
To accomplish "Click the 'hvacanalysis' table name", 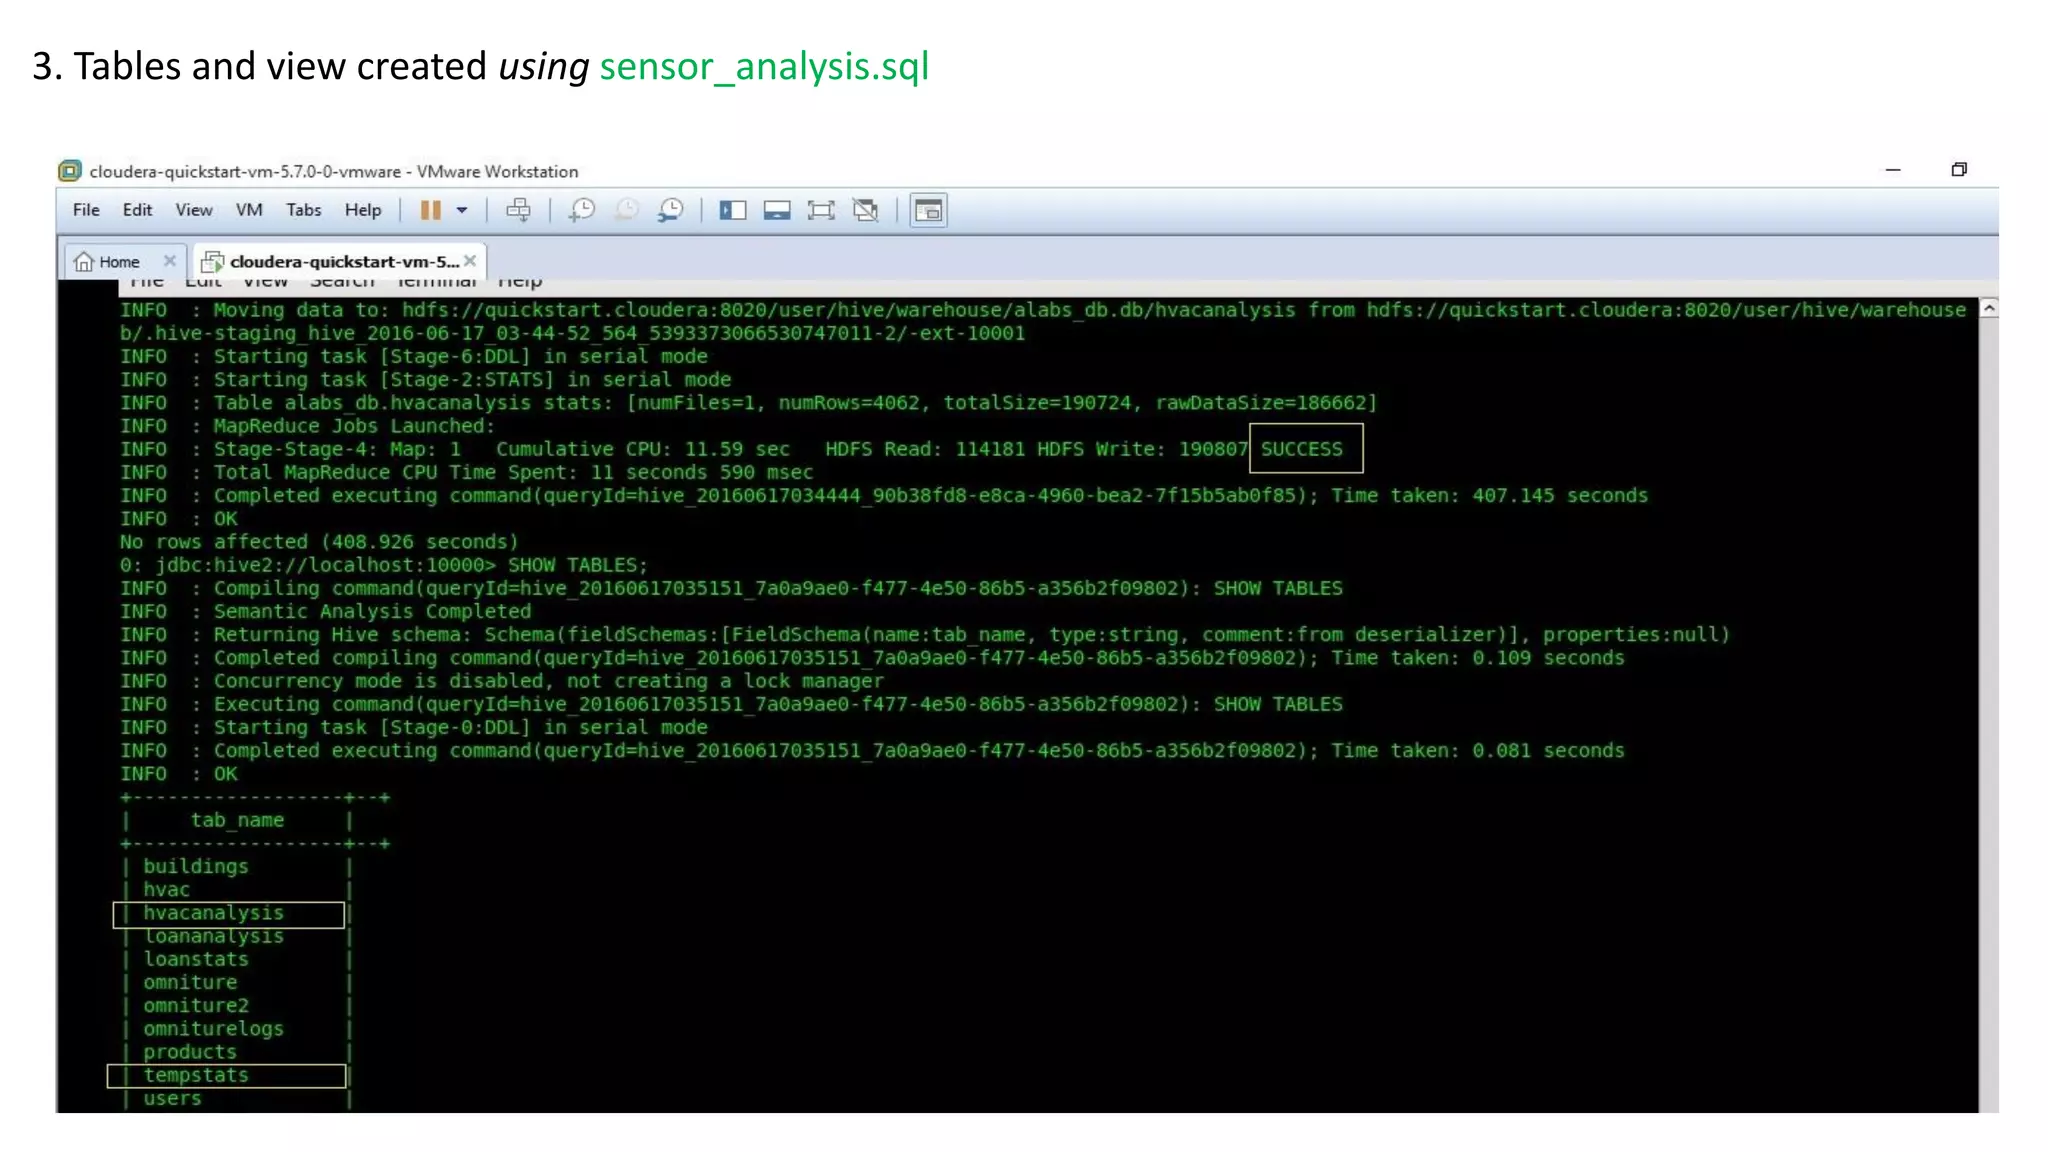I will [x=213, y=913].
